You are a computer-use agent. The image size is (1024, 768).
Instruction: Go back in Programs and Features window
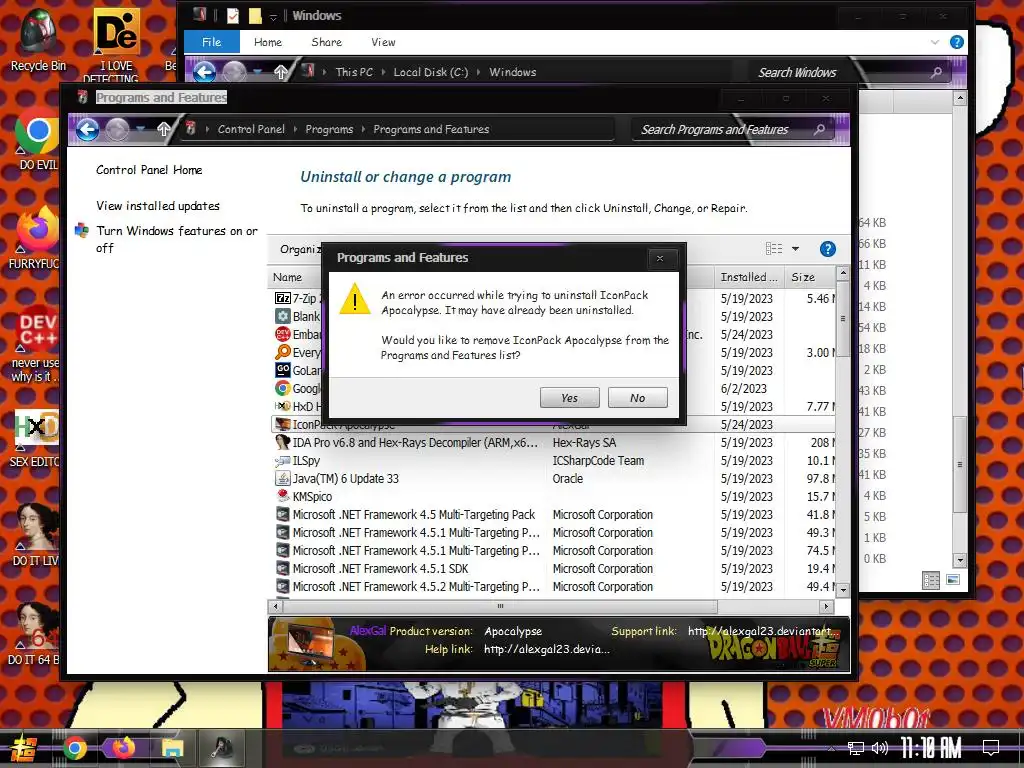pyautogui.click(x=88, y=129)
